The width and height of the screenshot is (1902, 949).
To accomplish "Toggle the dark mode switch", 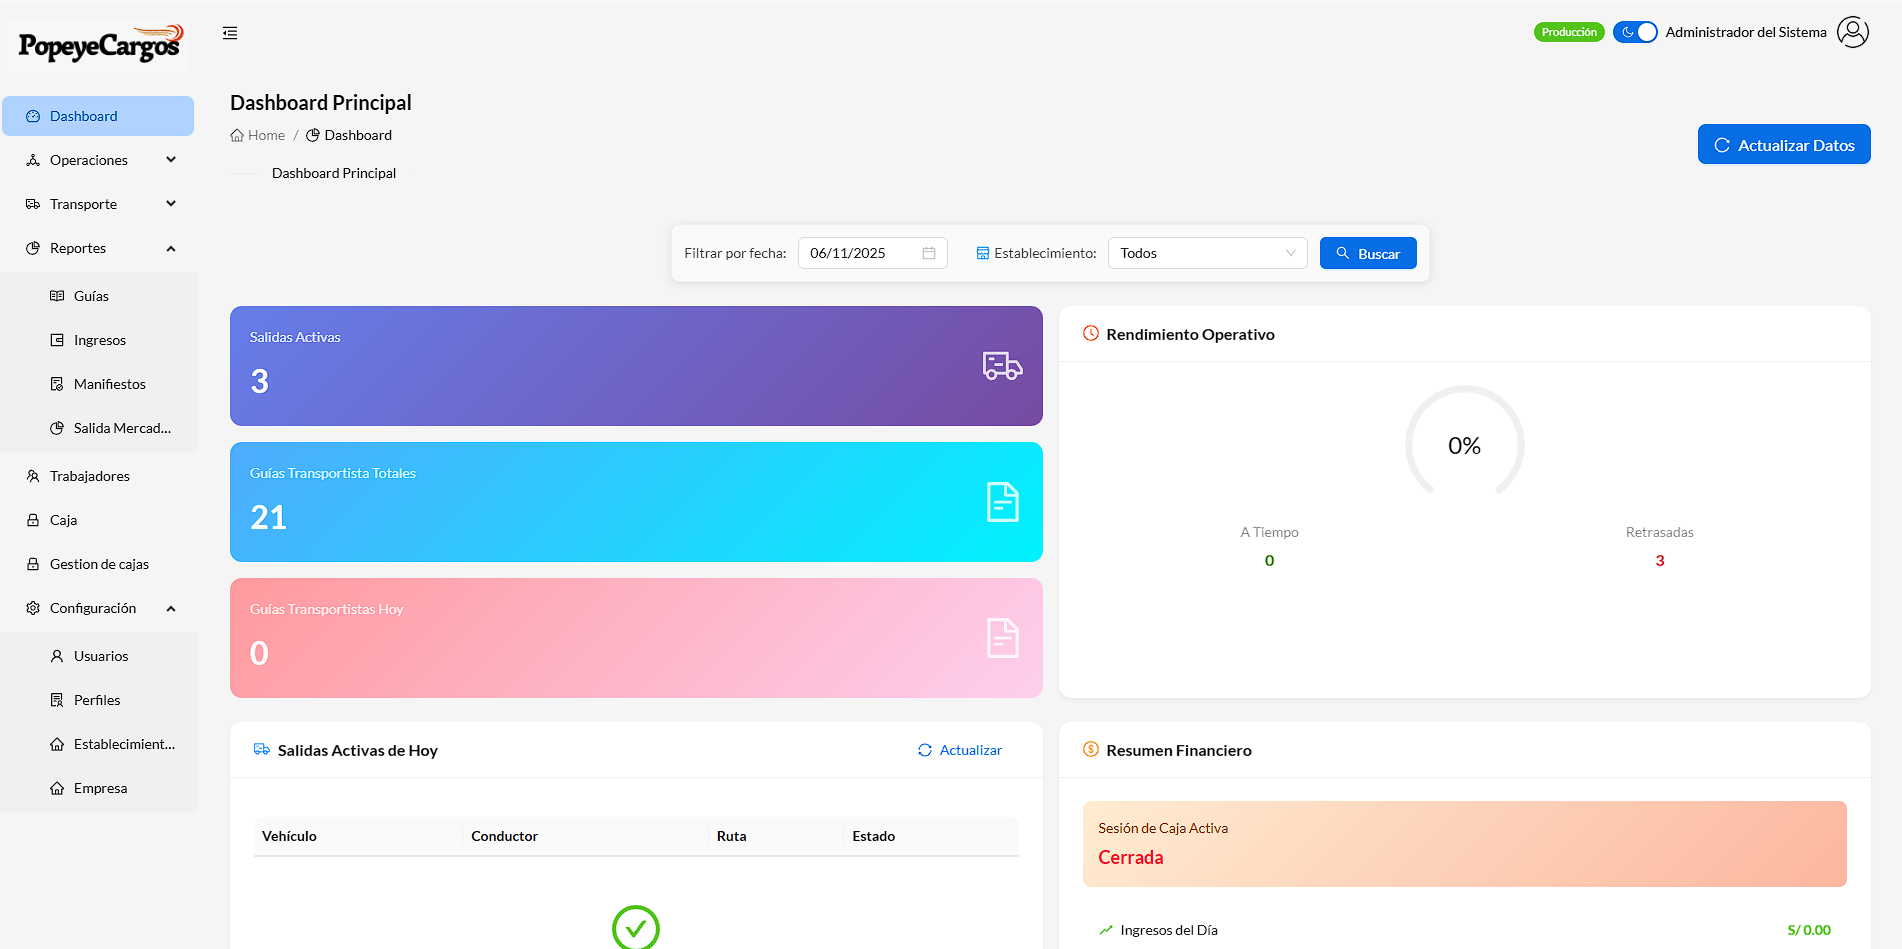I will tap(1635, 32).
